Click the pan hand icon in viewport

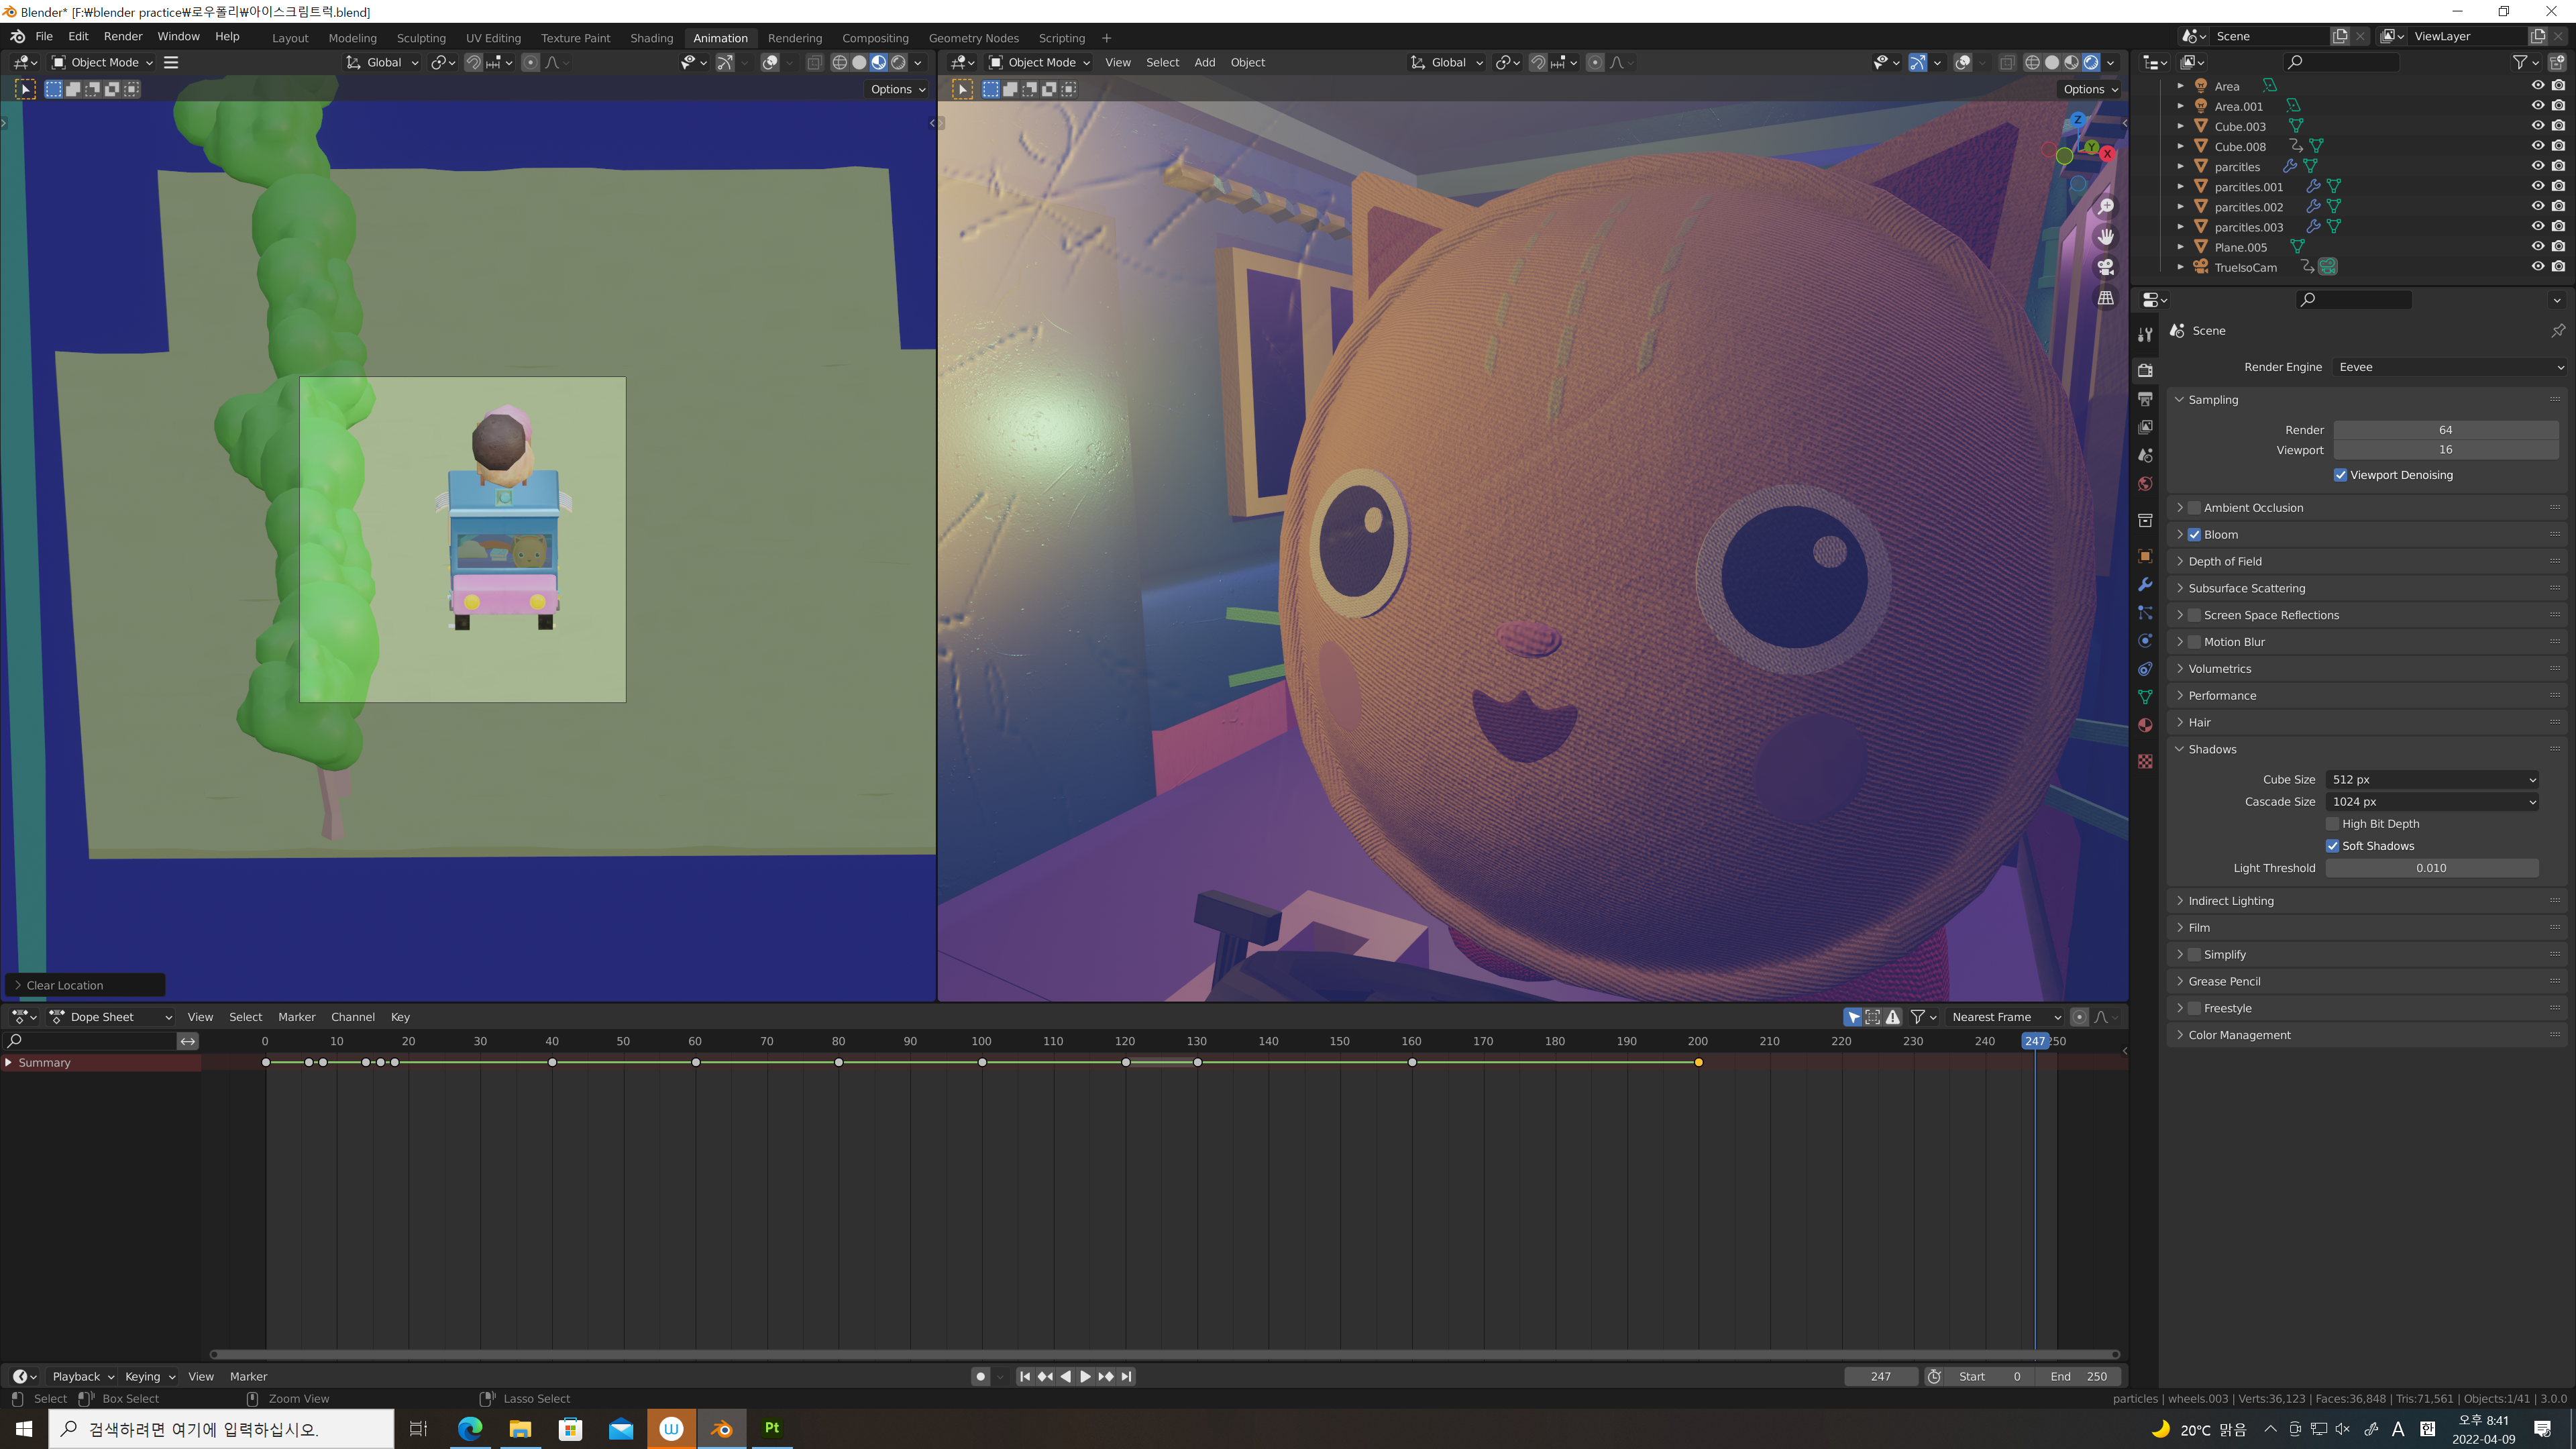pyautogui.click(x=2106, y=237)
